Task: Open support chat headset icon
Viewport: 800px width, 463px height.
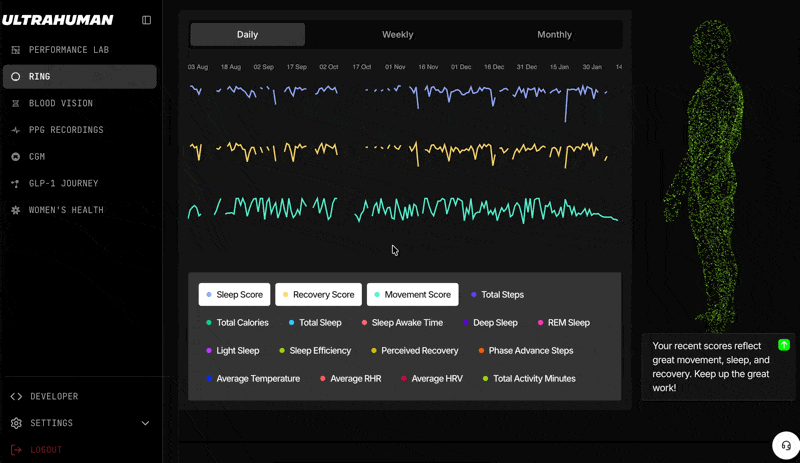Action: click(786, 445)
